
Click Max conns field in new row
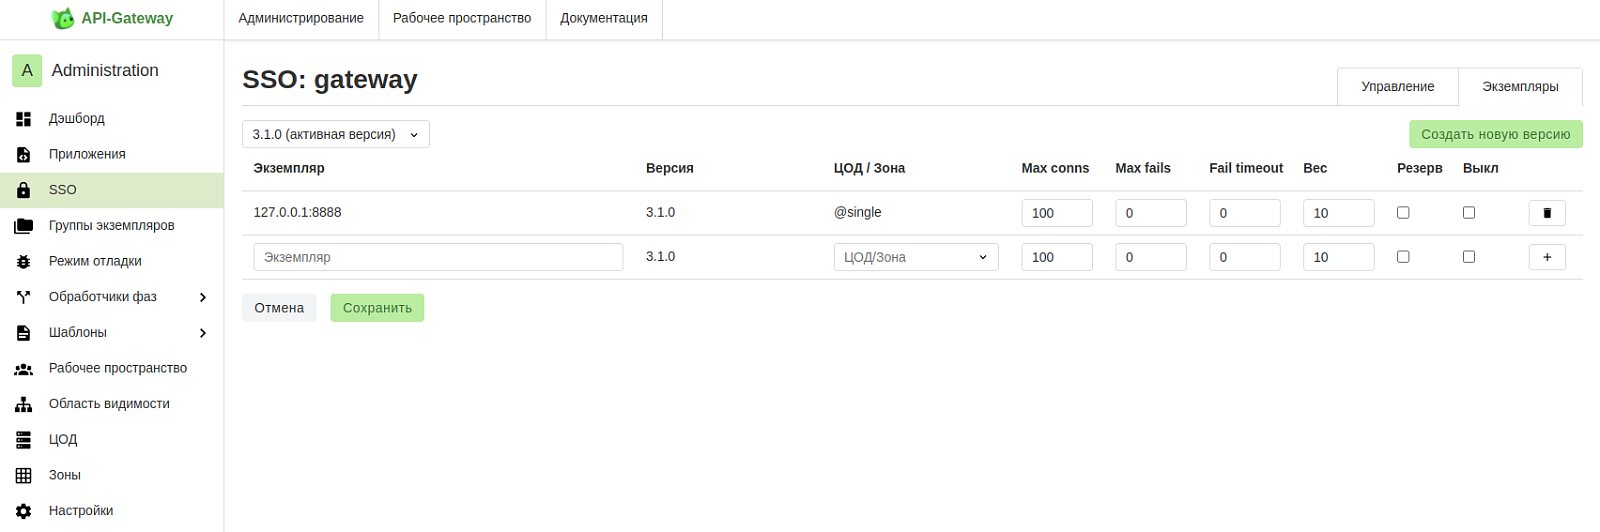(x=1057, y=257)
